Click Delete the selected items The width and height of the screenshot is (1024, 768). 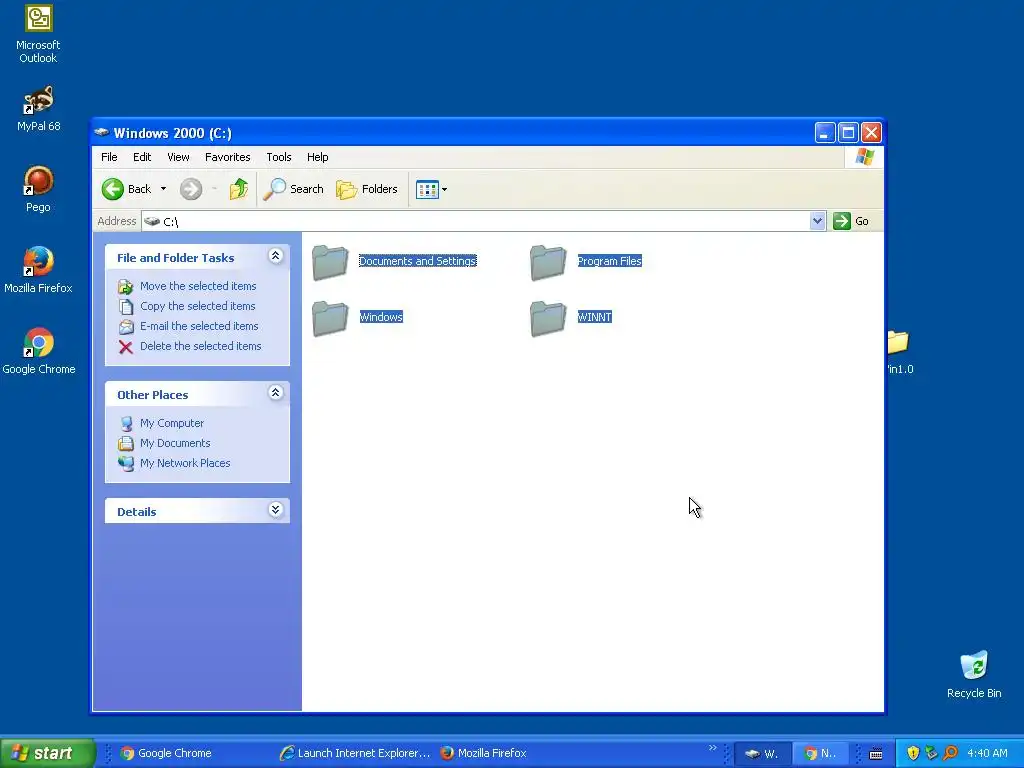click(200, 346)
